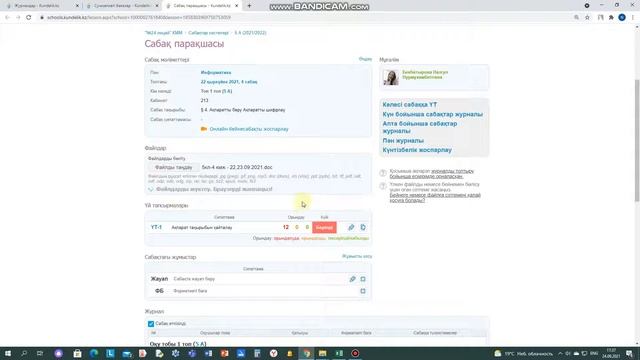640x360 pixels.
Task: Open new browser tab with plus
Action: click(249, 6)
